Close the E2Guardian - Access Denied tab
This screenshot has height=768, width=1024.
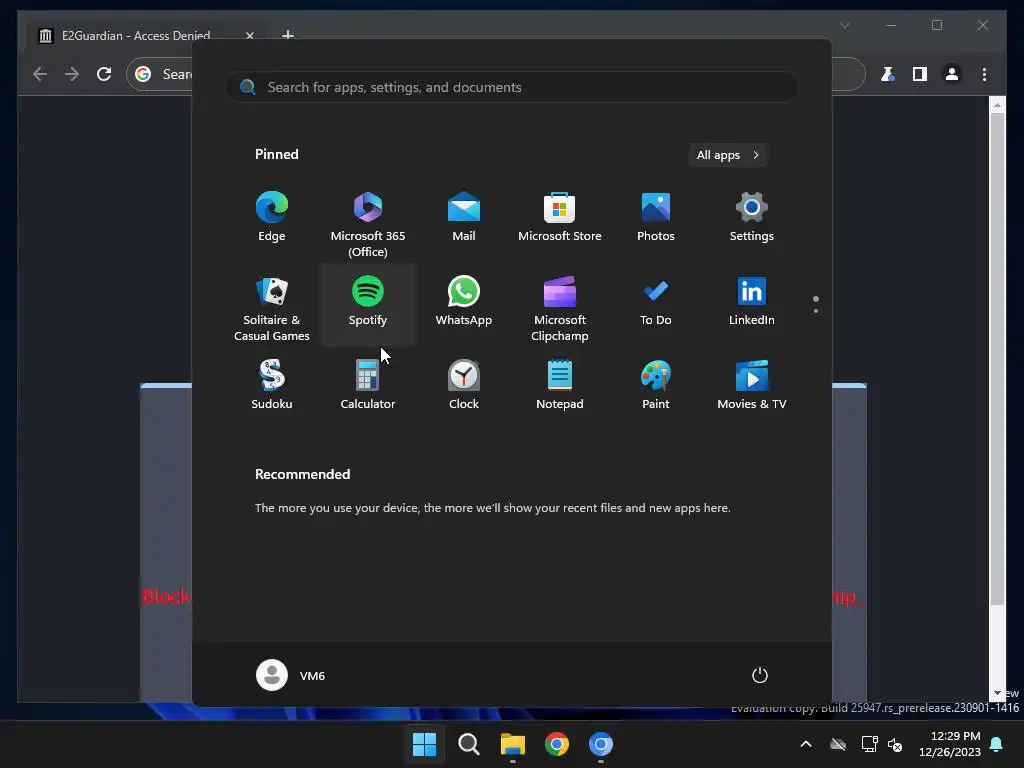point(249,35)
